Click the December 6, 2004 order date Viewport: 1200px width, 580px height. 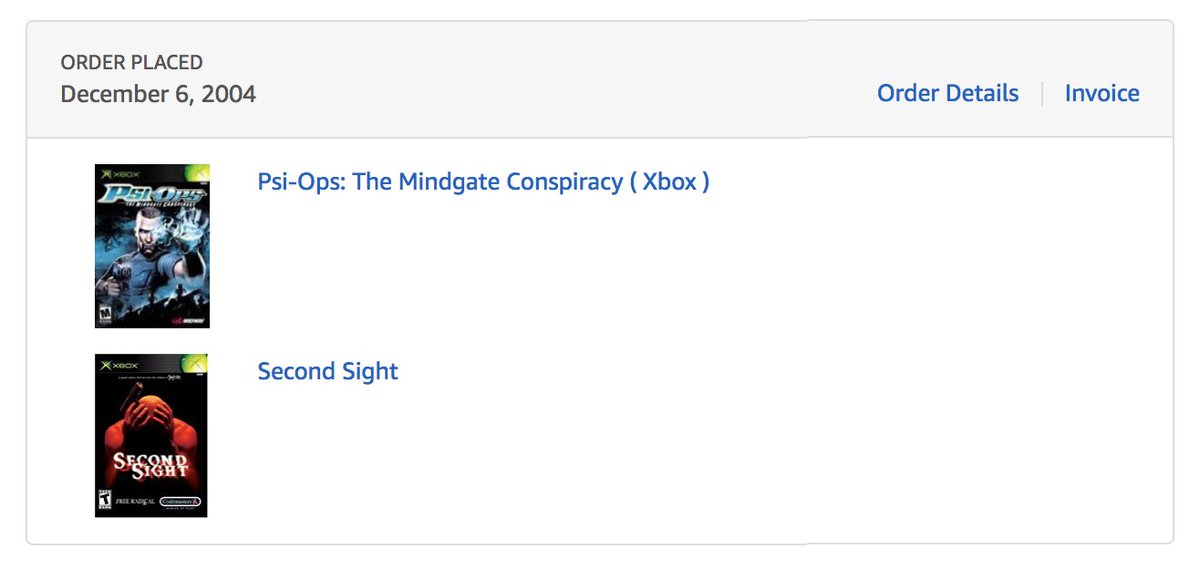pyautogui.click(x=158, y=94)
